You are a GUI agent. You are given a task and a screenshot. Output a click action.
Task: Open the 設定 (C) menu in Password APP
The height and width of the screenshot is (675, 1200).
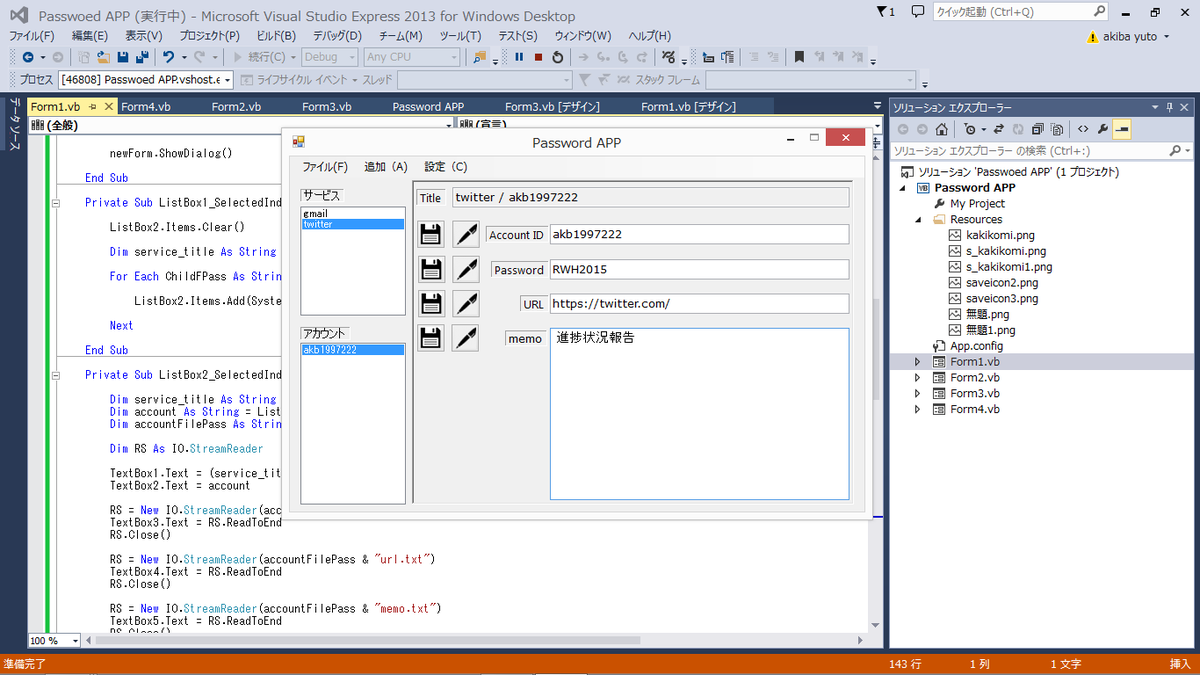click(x=445, y=167)
